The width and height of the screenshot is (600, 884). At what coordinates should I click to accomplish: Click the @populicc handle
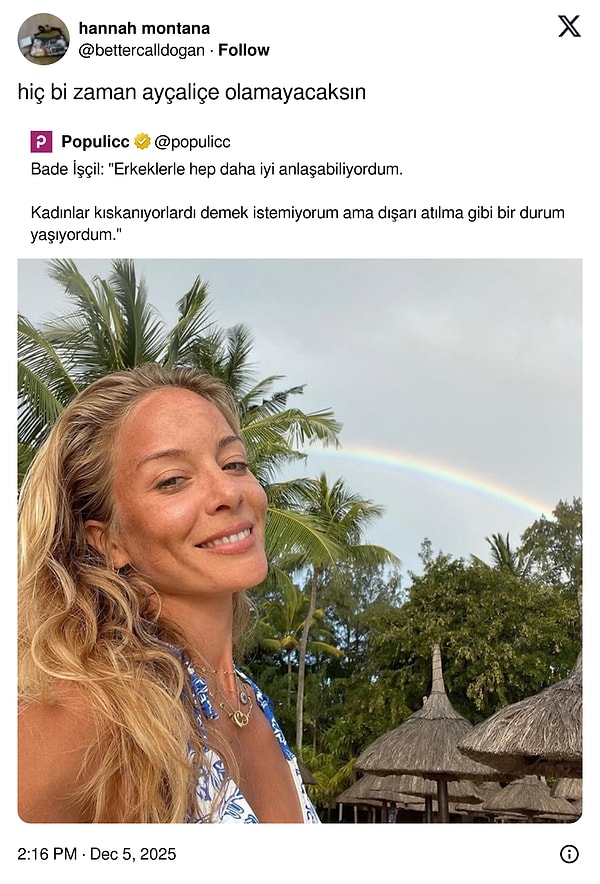tap(192, 142)
